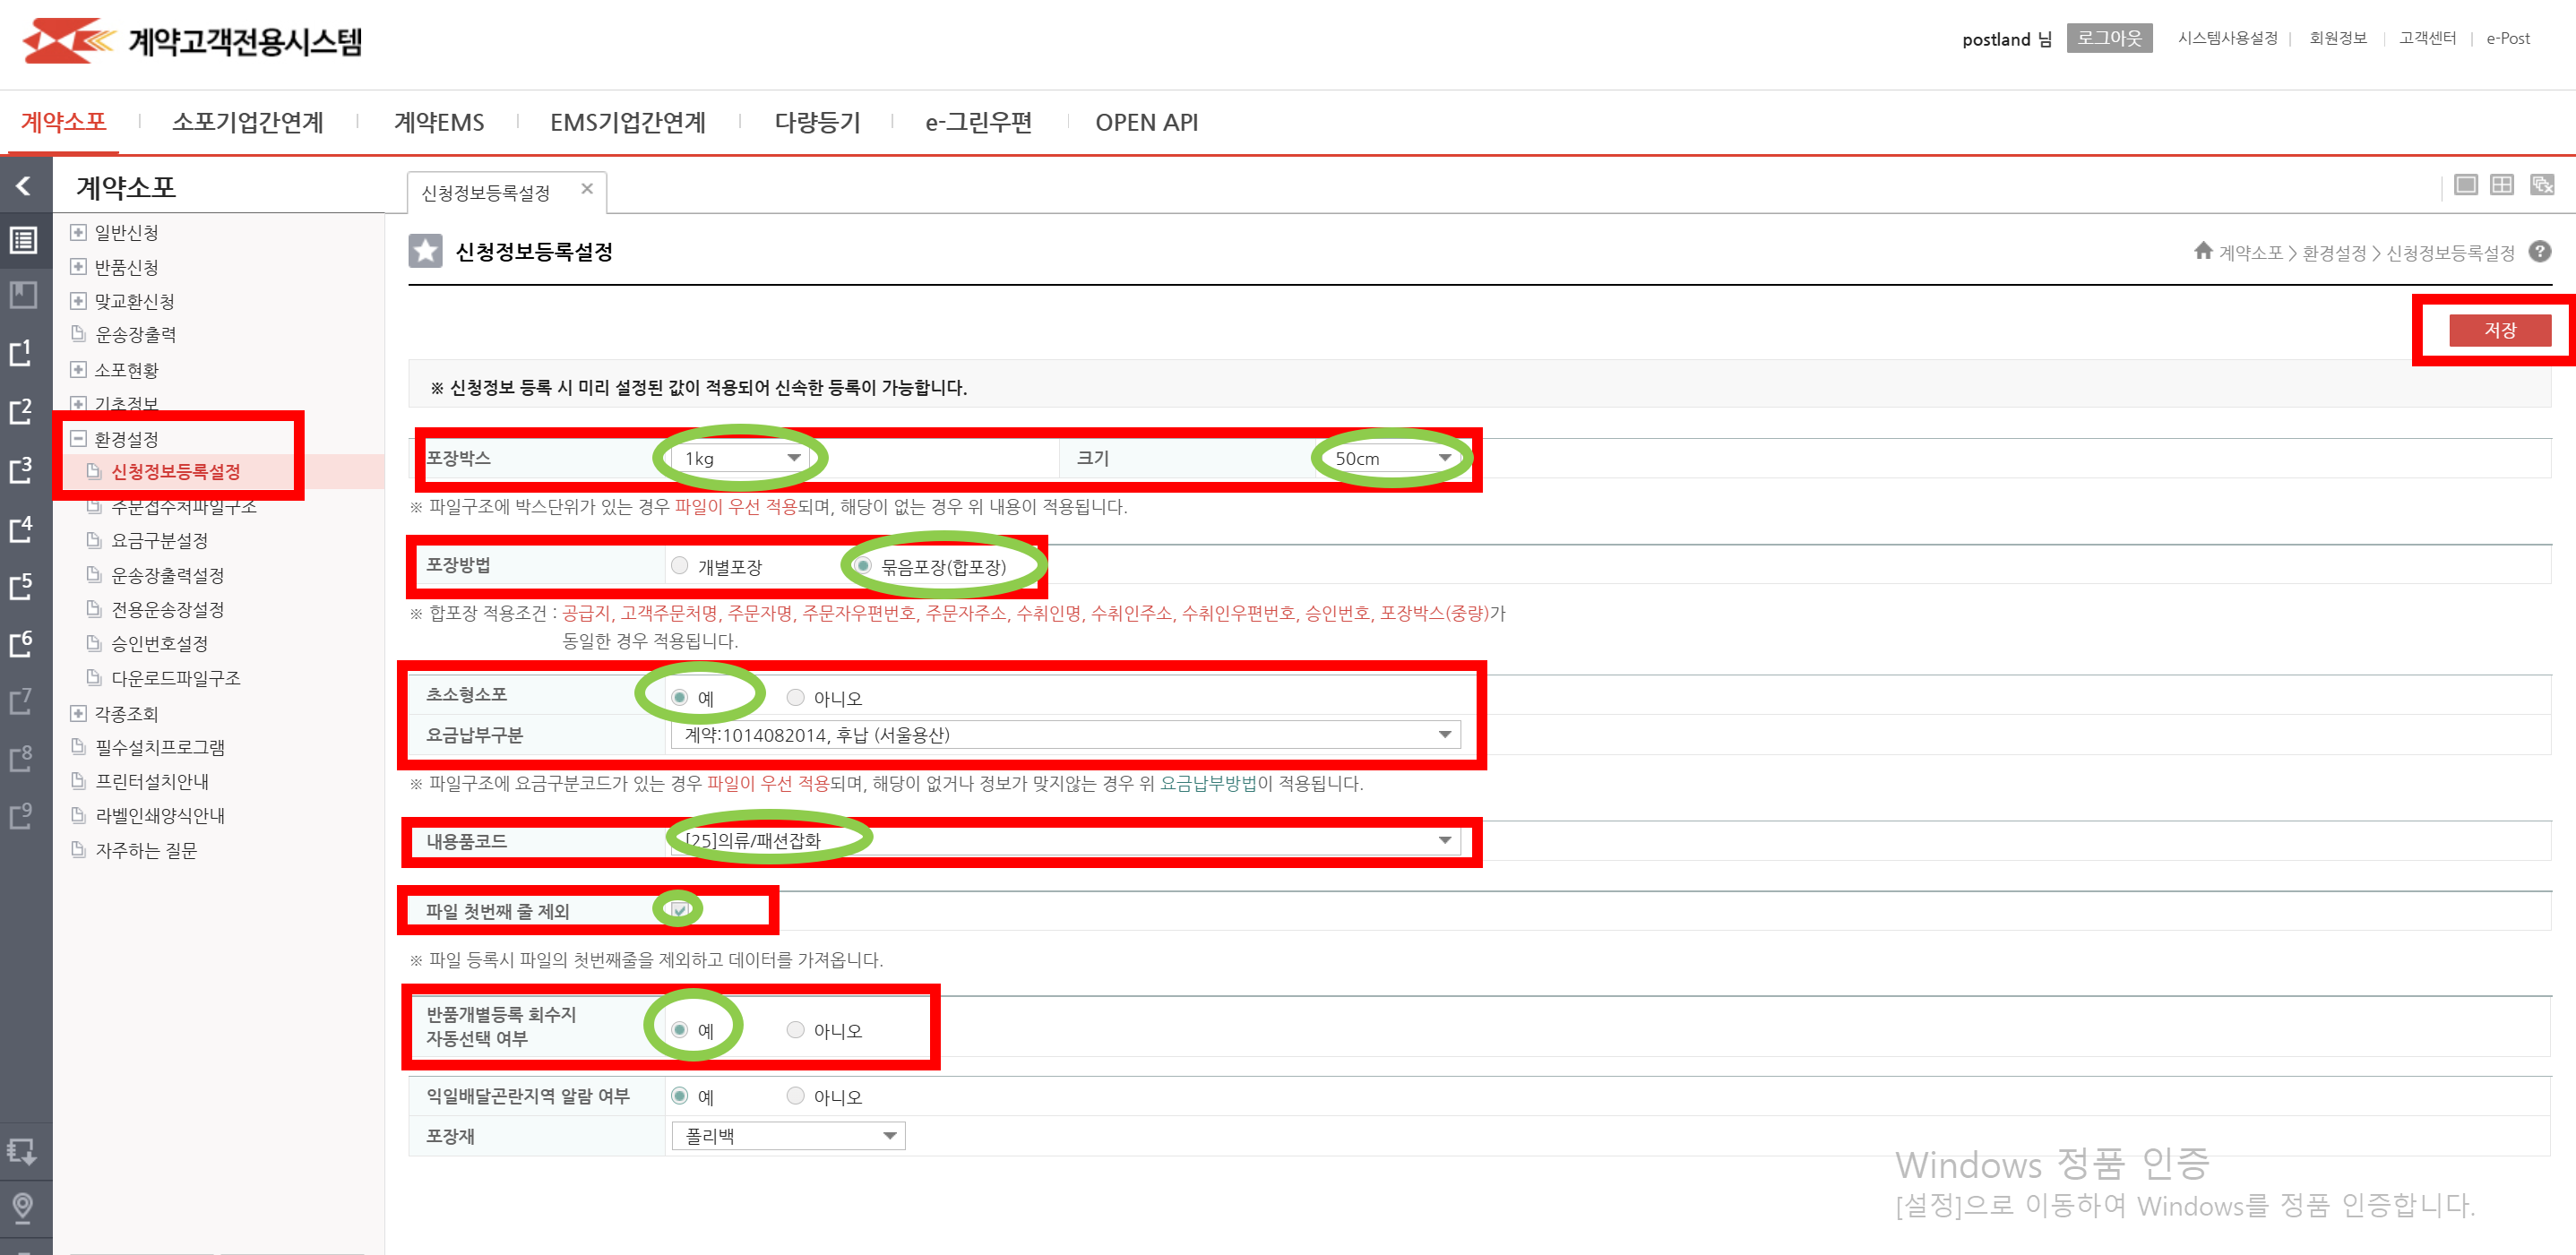Switch to single-pane window layout icon
Image resolution: width=2576 pixels, height=1255 pixels.
2465,185
